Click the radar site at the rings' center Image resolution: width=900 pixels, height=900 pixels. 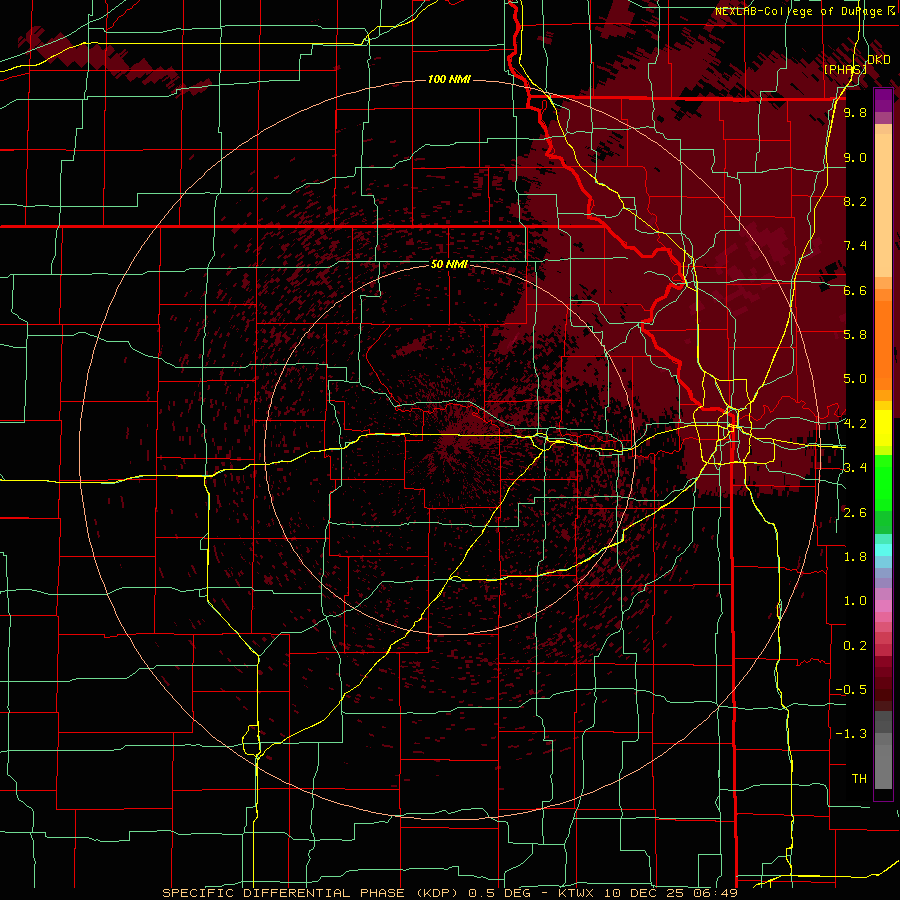[x=449, y=449]
